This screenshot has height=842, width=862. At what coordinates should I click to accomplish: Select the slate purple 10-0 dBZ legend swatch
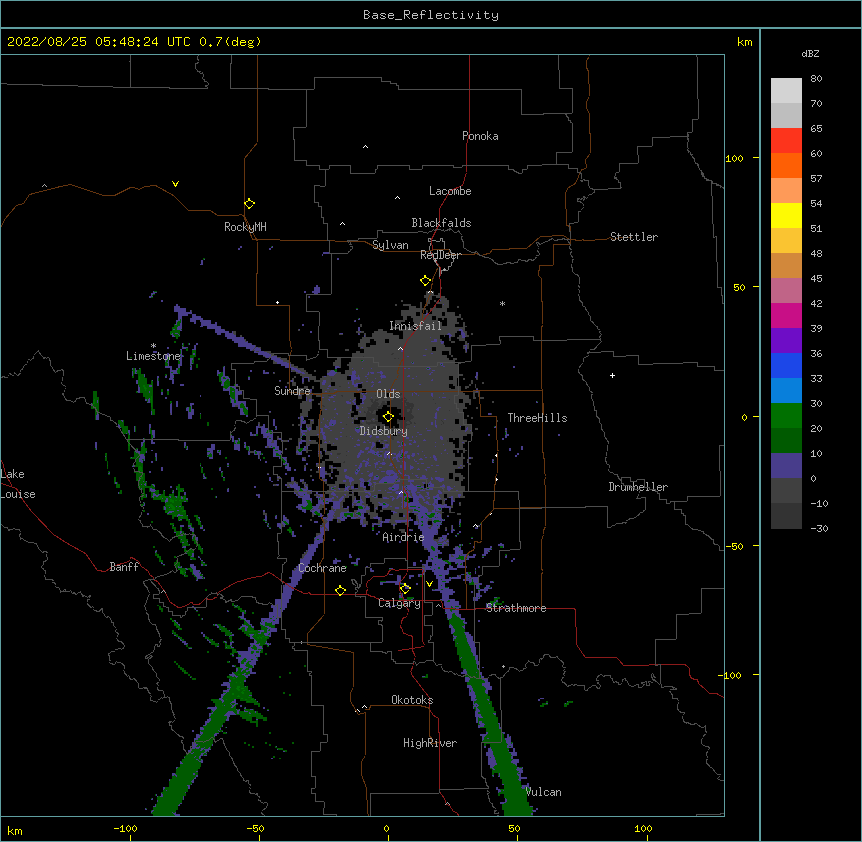click(786, 466)
